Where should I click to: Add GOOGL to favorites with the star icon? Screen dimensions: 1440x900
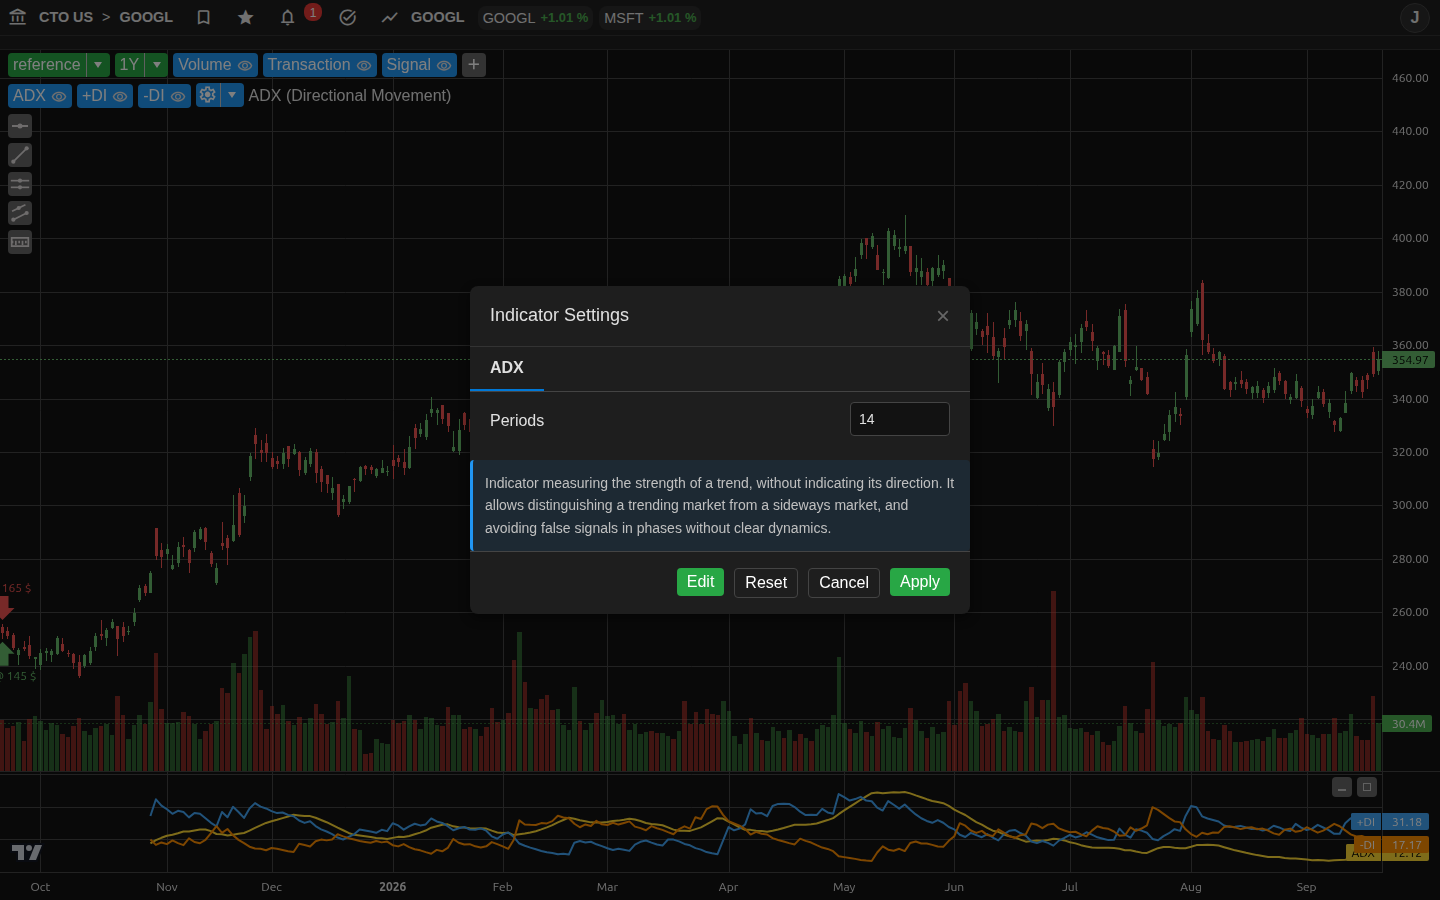point(246,17)
